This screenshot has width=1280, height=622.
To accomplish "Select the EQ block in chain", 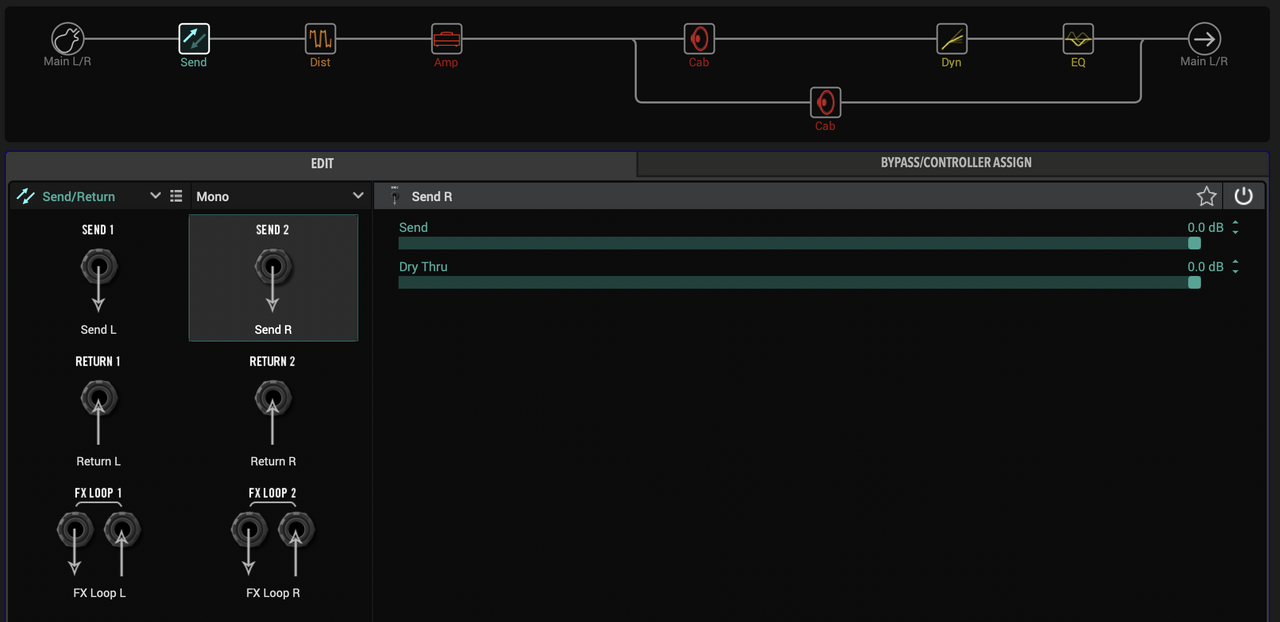I will (1077, 39).
